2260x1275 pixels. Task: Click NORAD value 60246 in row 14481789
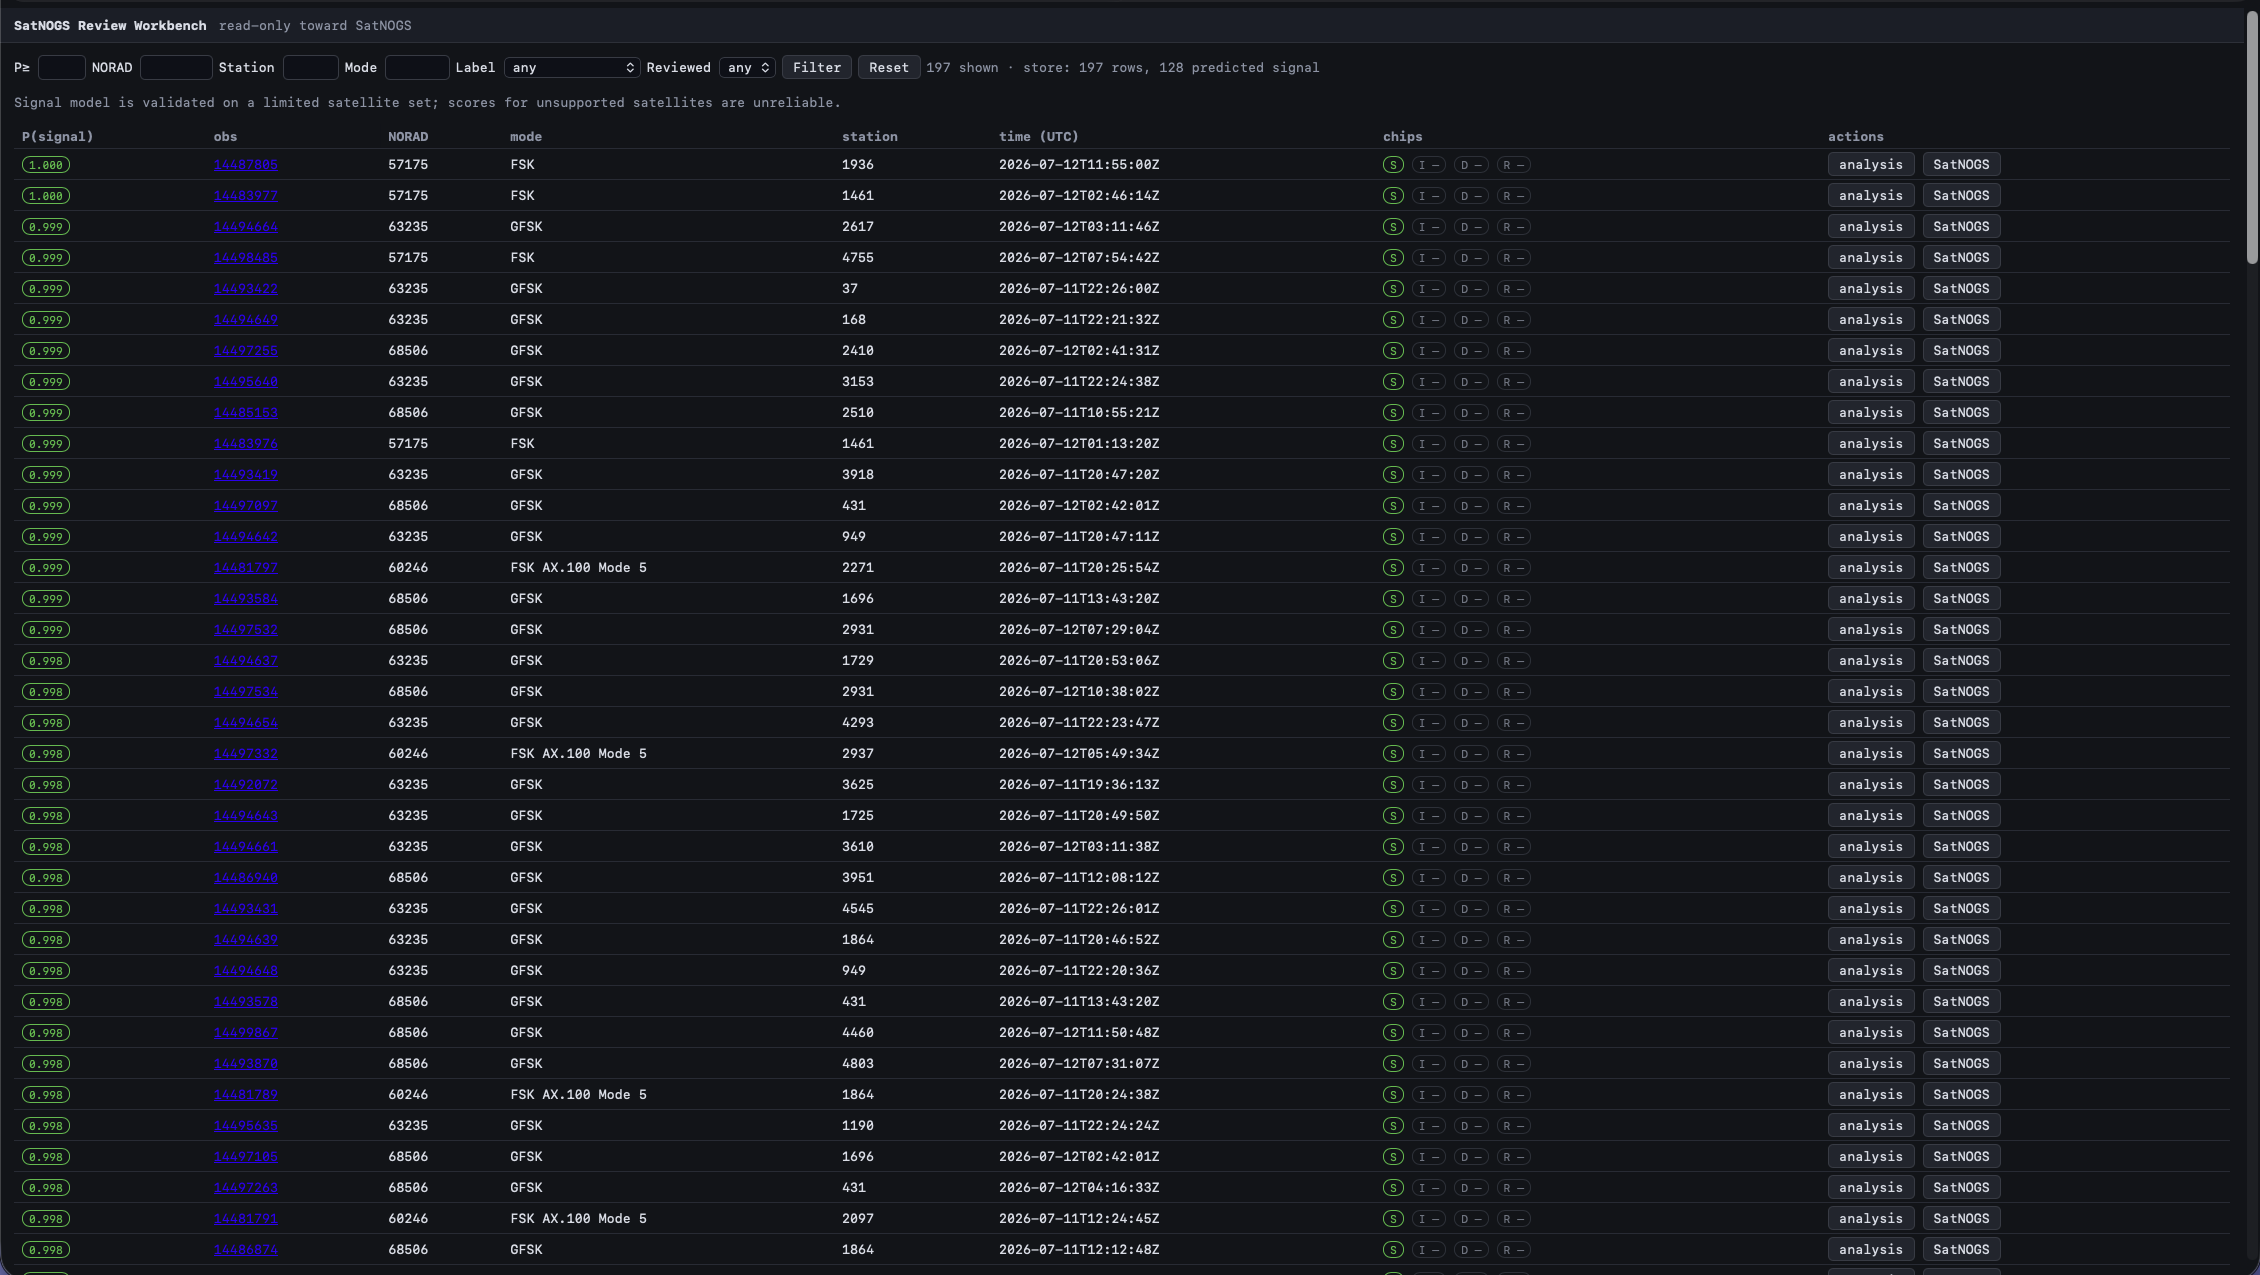point(408,1095)
